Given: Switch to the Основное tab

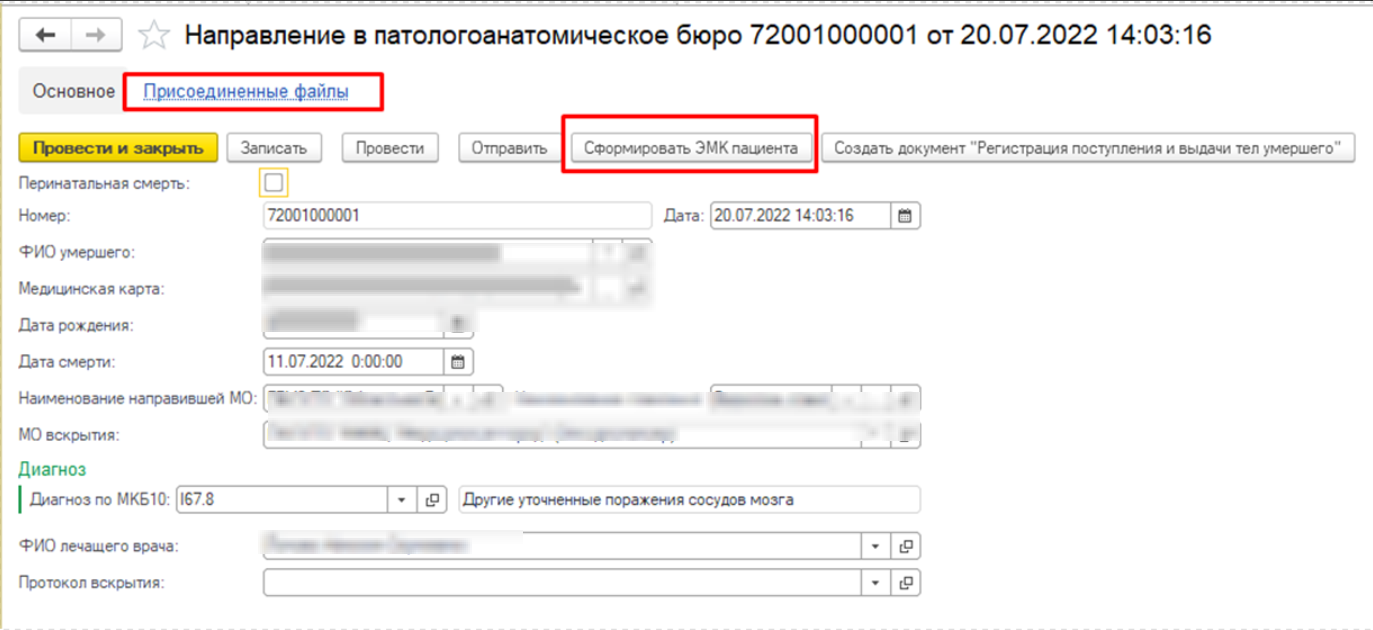Looking at the screenshot, I should coord(73,92).
